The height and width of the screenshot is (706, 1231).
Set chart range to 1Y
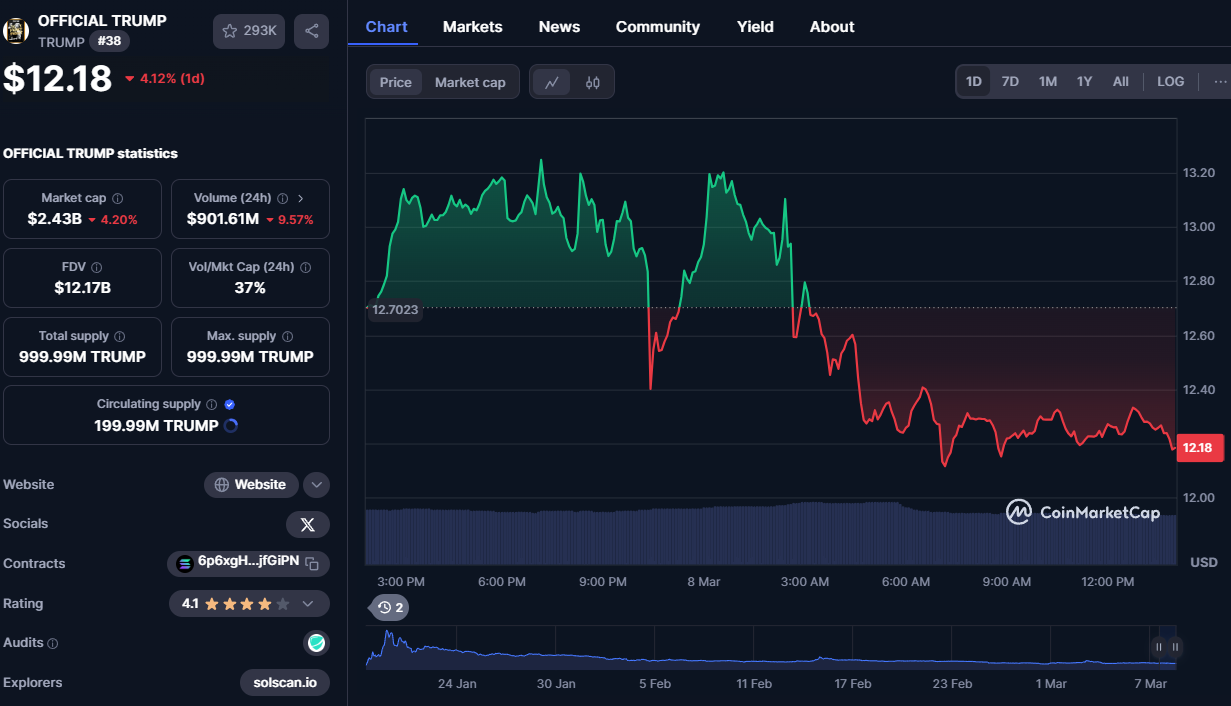[1085, 82]
